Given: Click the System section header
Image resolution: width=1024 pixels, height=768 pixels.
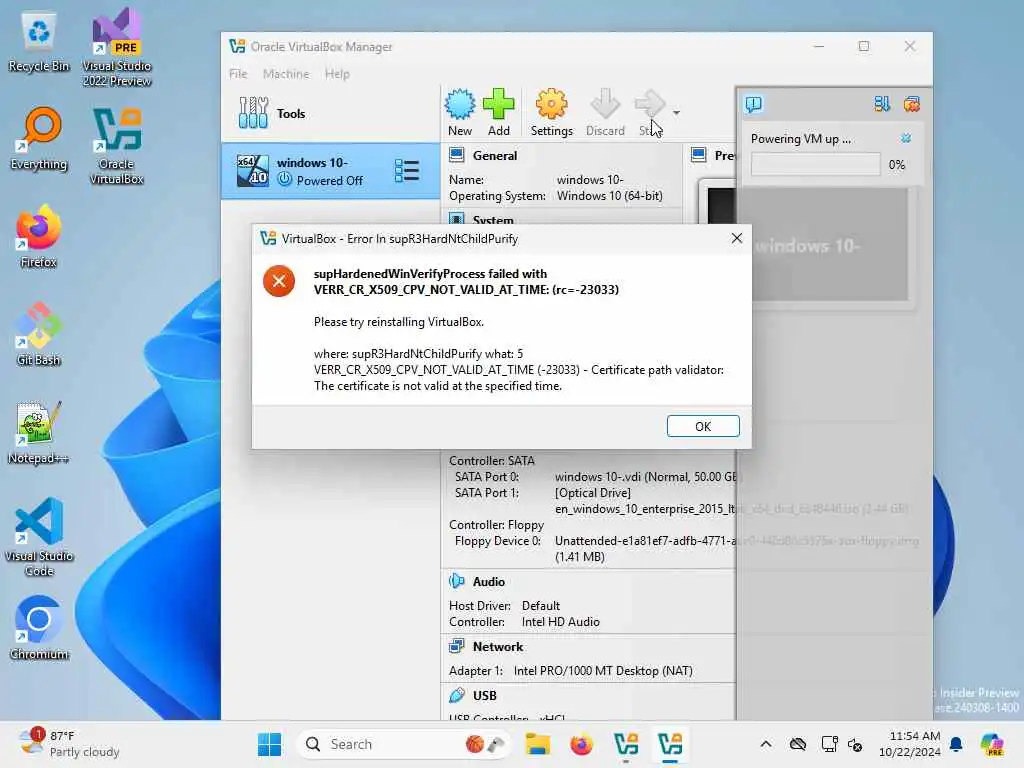Looking at the screenshot, I should coord(492,219).
